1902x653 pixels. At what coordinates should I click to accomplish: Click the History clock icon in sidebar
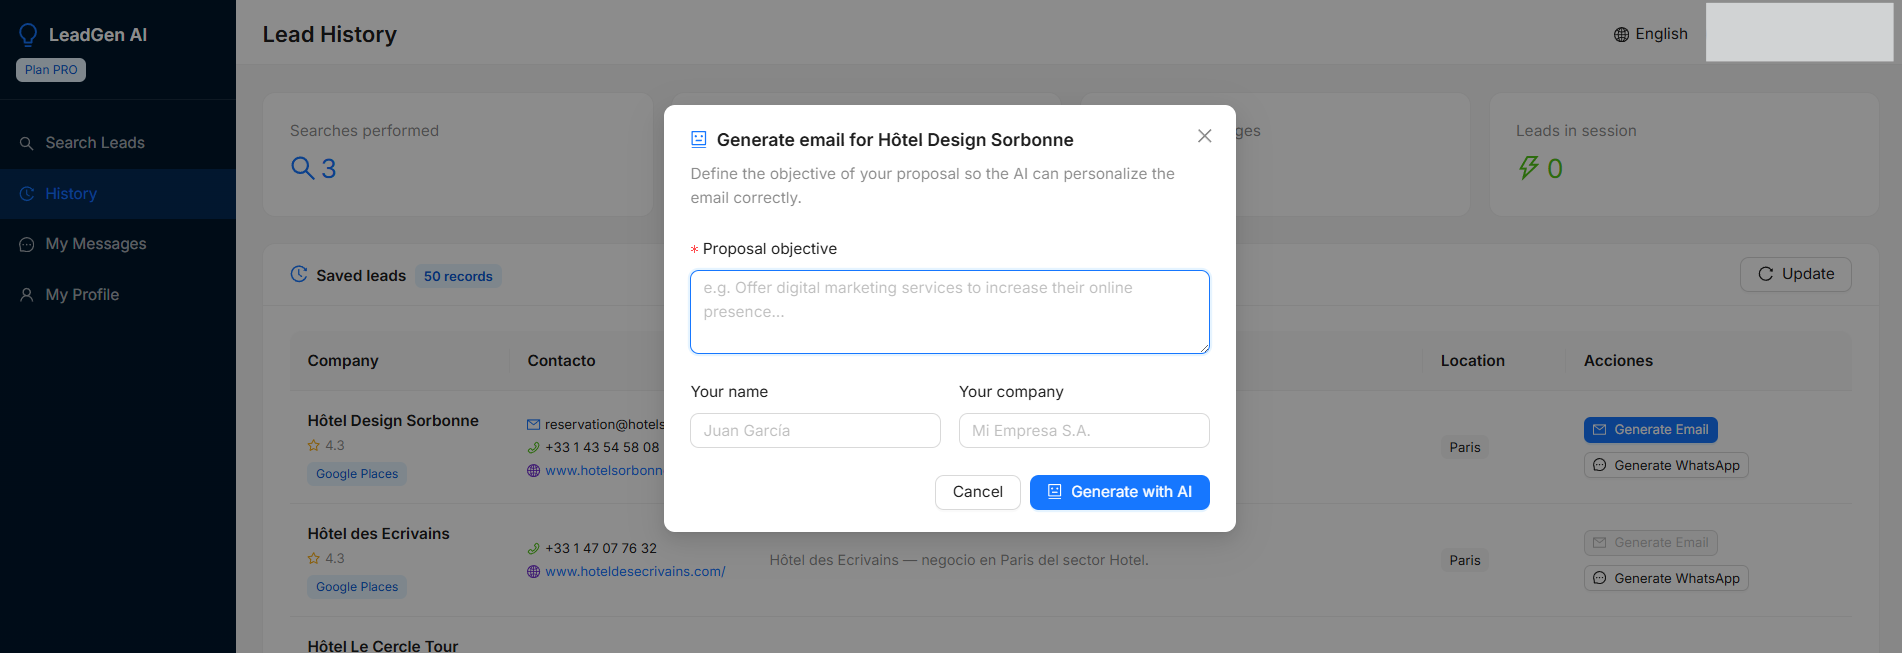pos(27,194)
